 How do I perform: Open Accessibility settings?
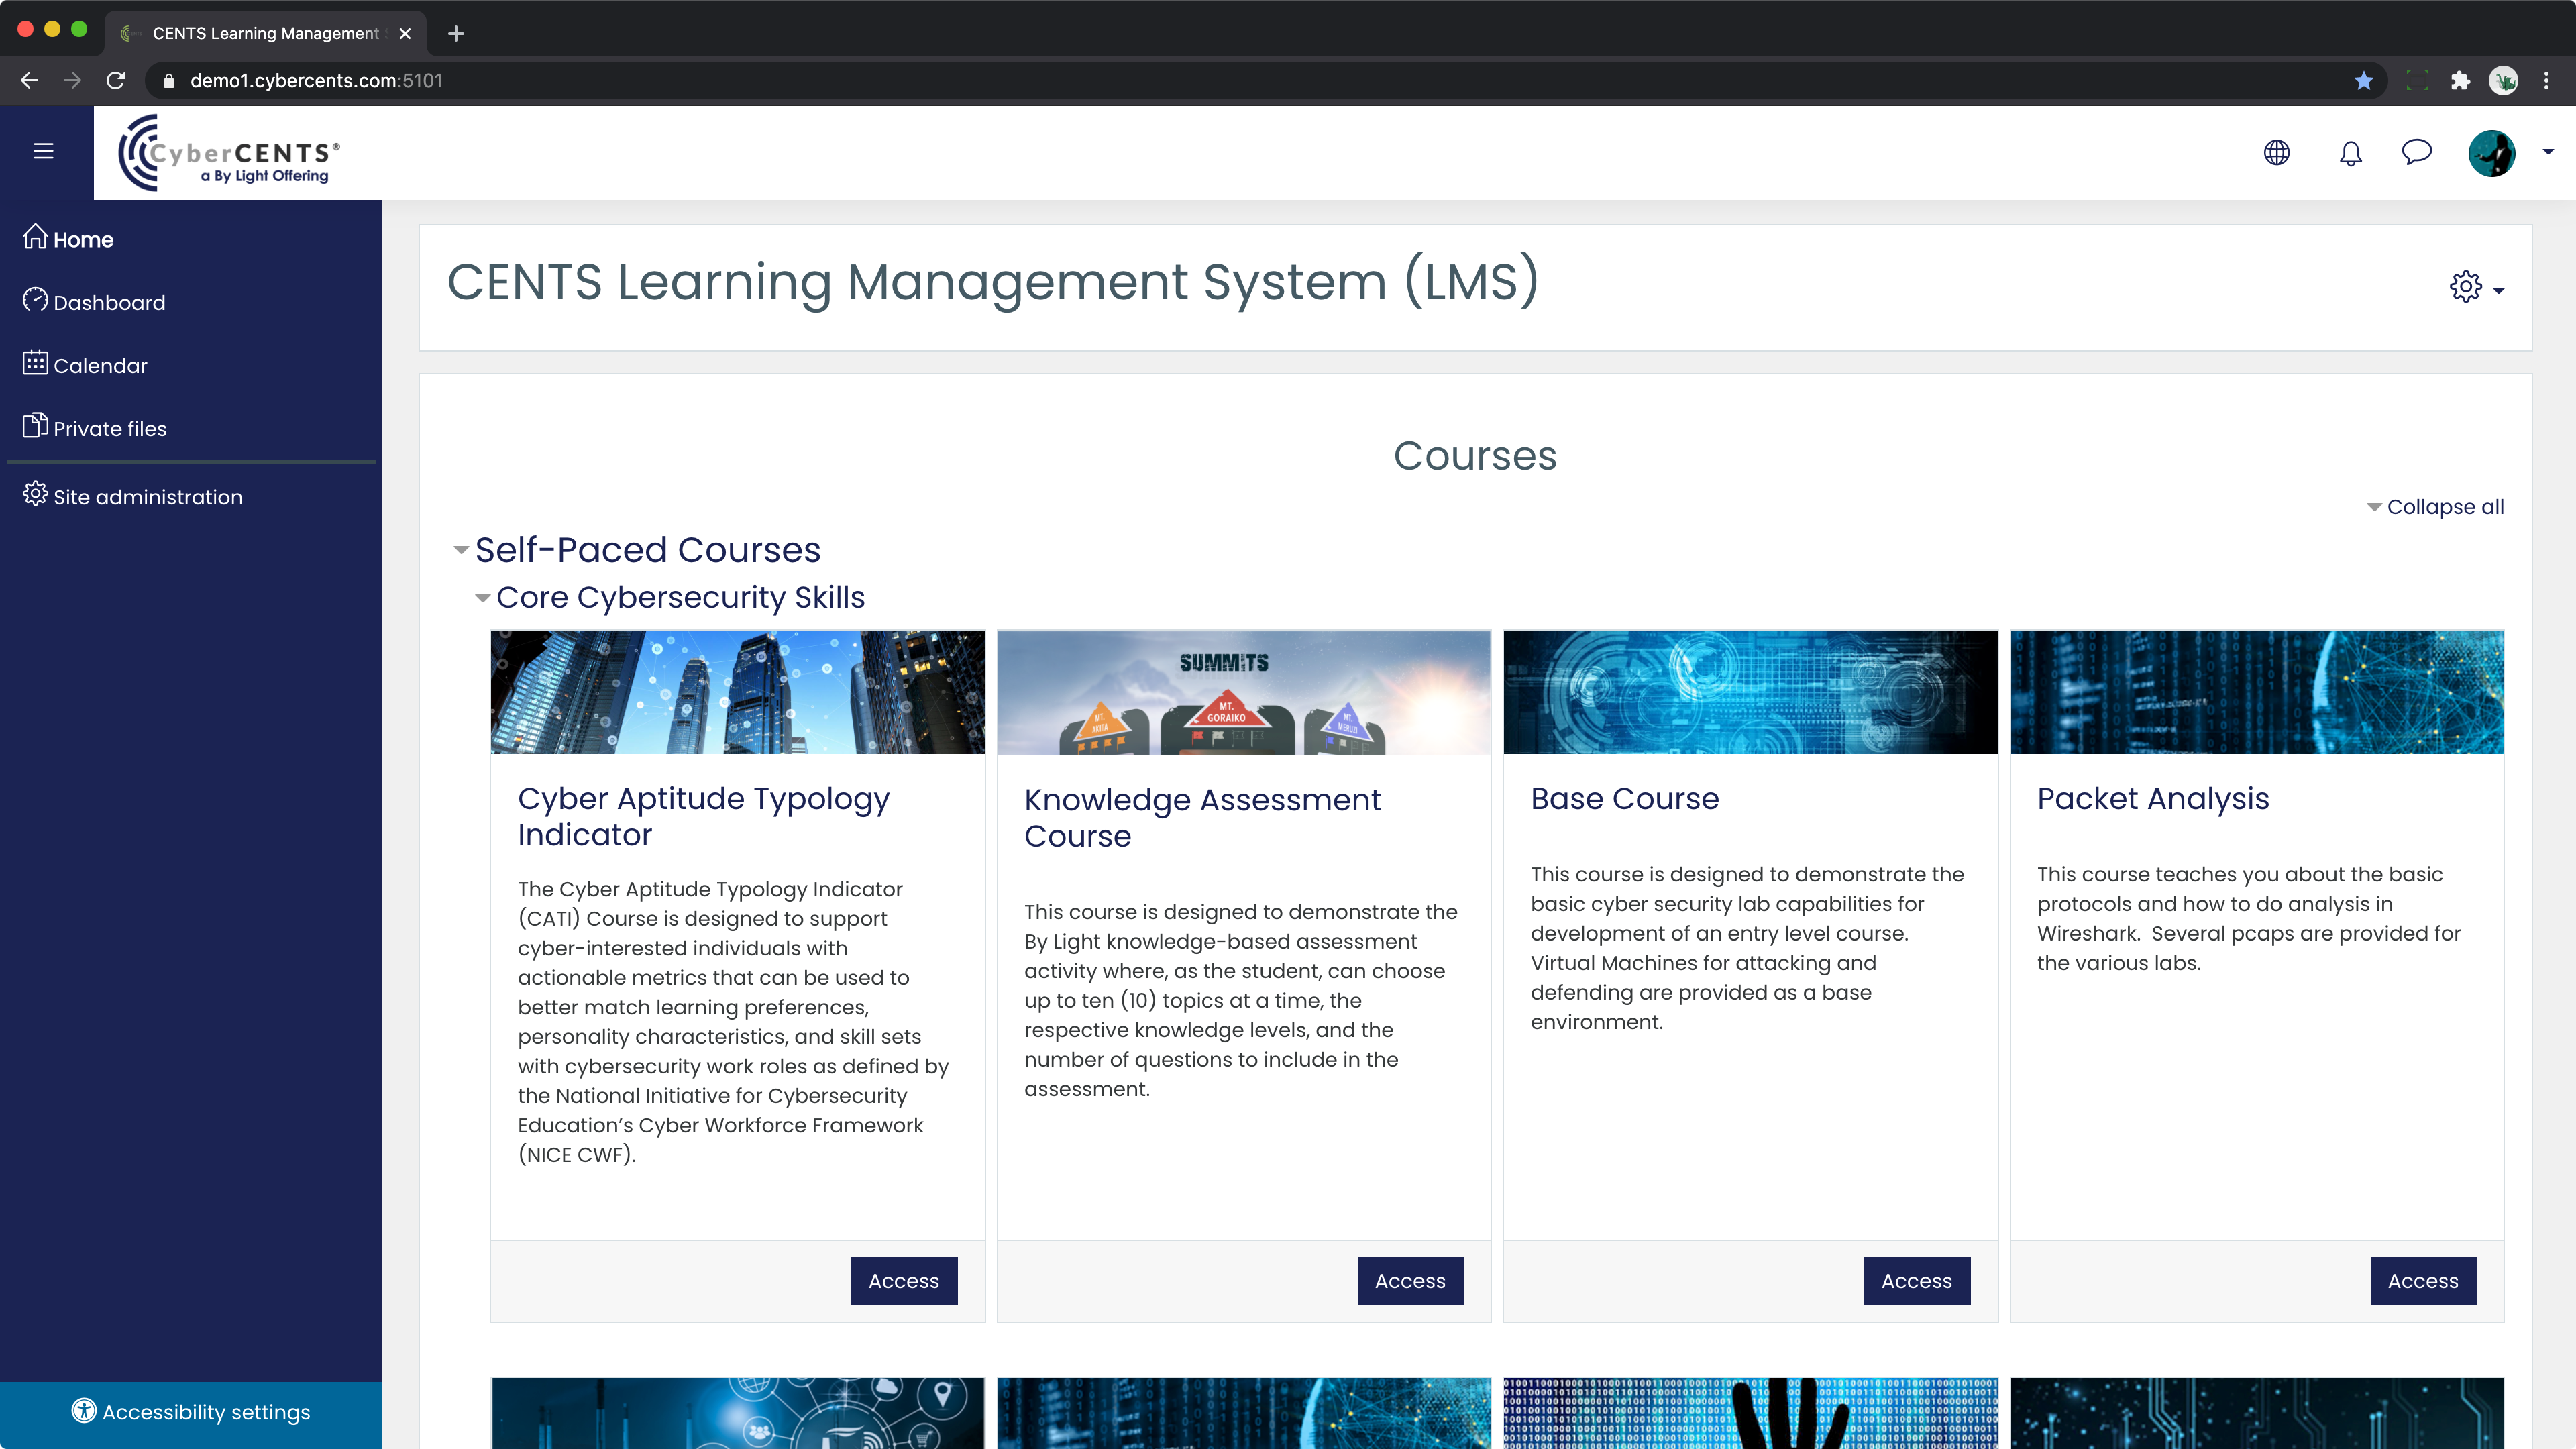click(191, 1412)
